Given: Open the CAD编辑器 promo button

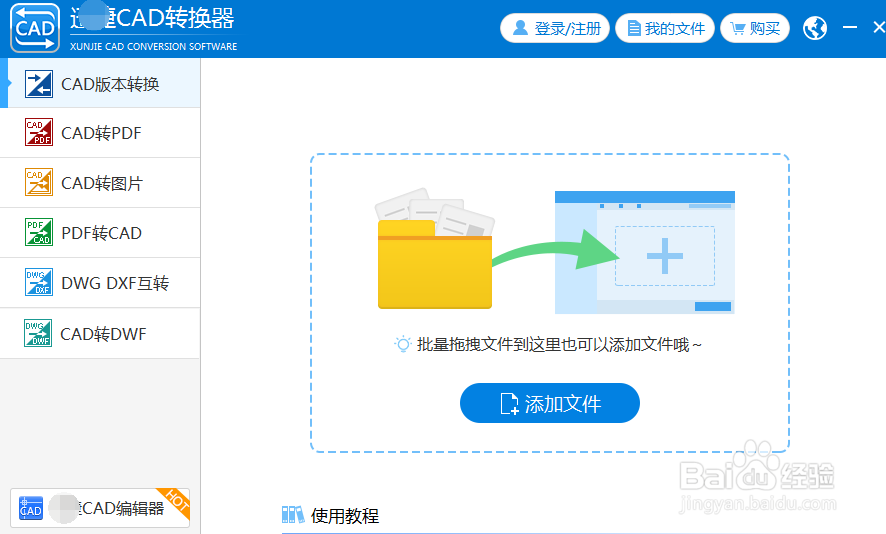Looking at the screenshot, I should click(x=100, y=508).
